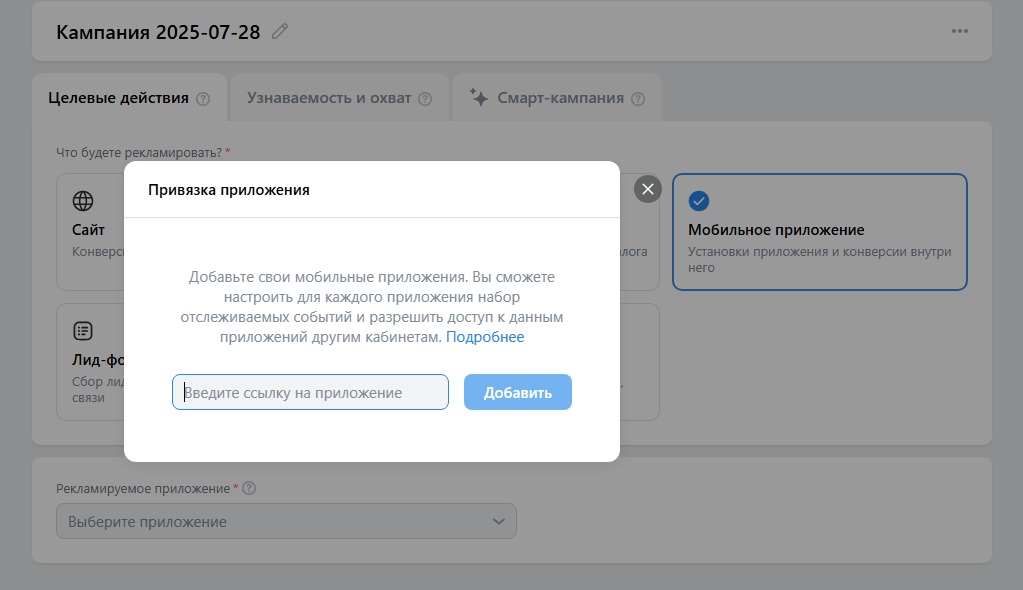Screen dimensions: 1023x590
Task: Click the Что будете рекламировать? label
Action: [139, 153]
